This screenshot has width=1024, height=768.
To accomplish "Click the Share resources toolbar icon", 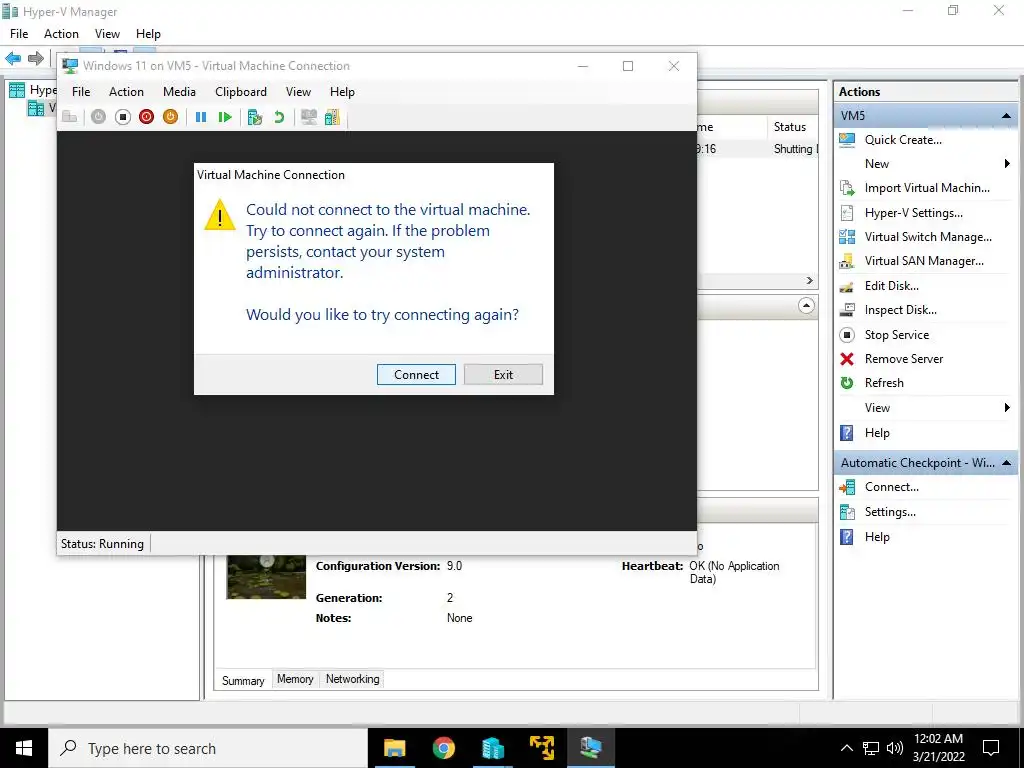I will [x=332, y=117].
